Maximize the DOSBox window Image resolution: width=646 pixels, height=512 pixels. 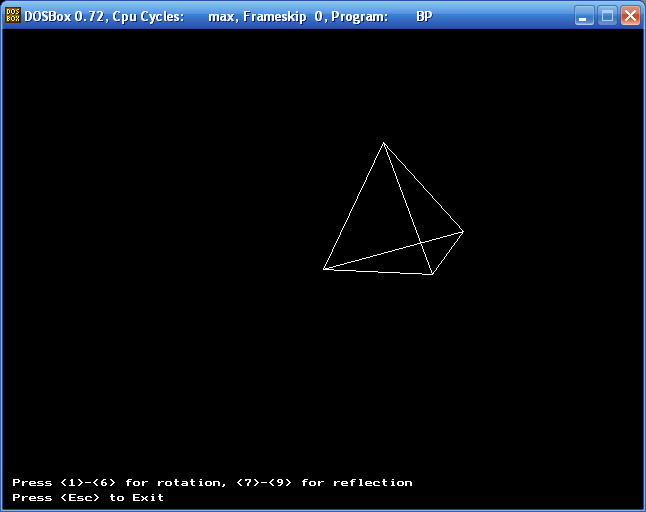tap(607, 16)
